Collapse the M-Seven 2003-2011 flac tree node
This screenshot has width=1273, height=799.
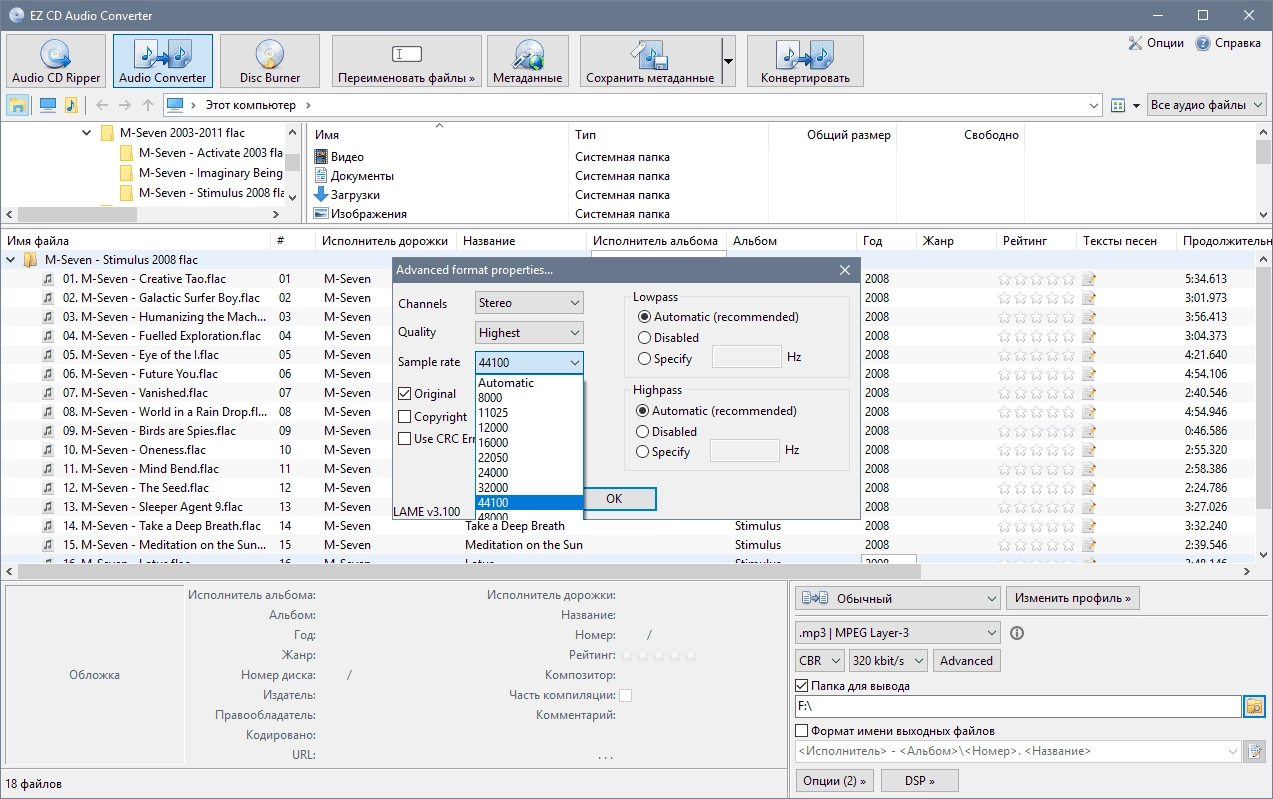click(x=87, y=133)
